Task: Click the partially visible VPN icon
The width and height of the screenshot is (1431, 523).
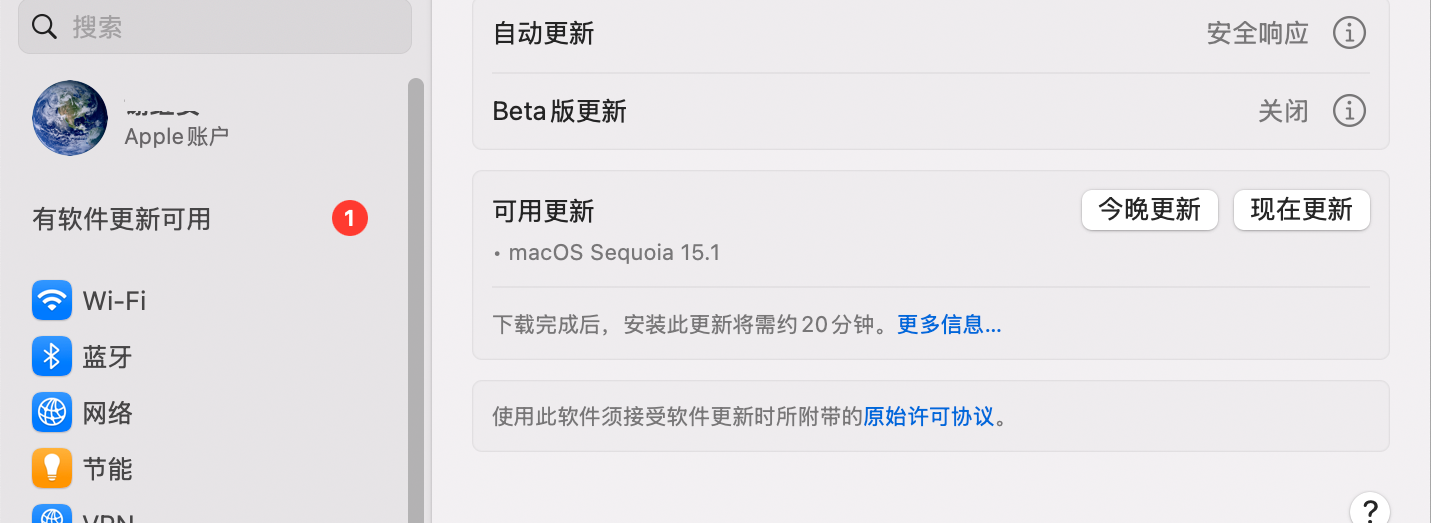Action: (x=52, y=514)
